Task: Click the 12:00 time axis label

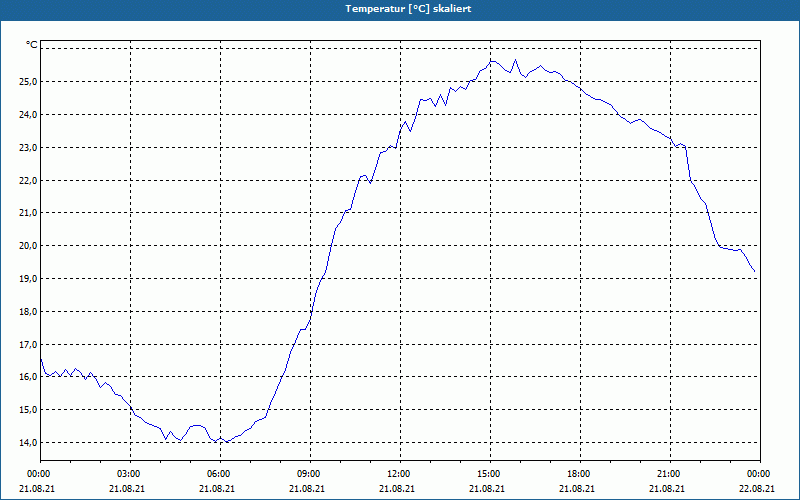Action: [x=396, y=473]
